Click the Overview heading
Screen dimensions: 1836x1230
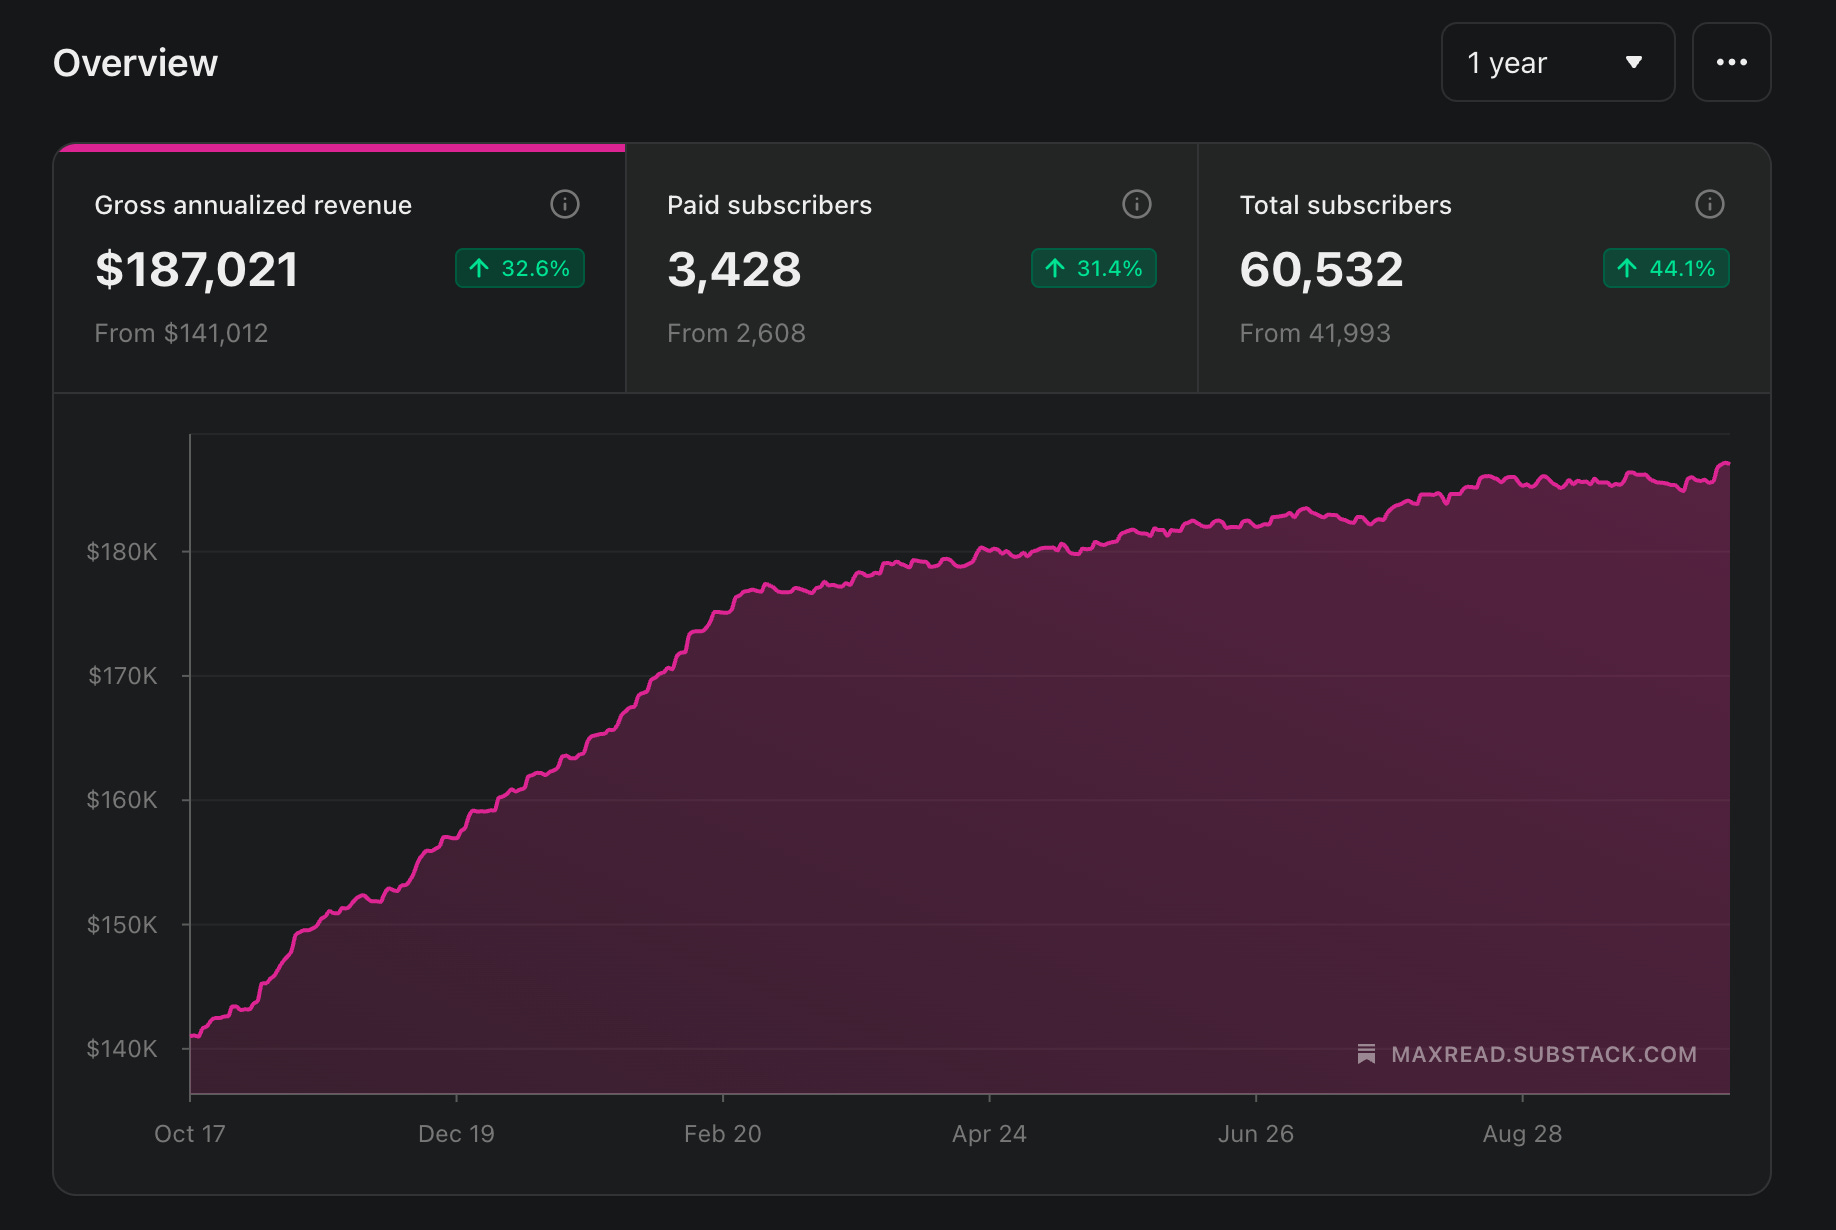click(x=135, y=63)
